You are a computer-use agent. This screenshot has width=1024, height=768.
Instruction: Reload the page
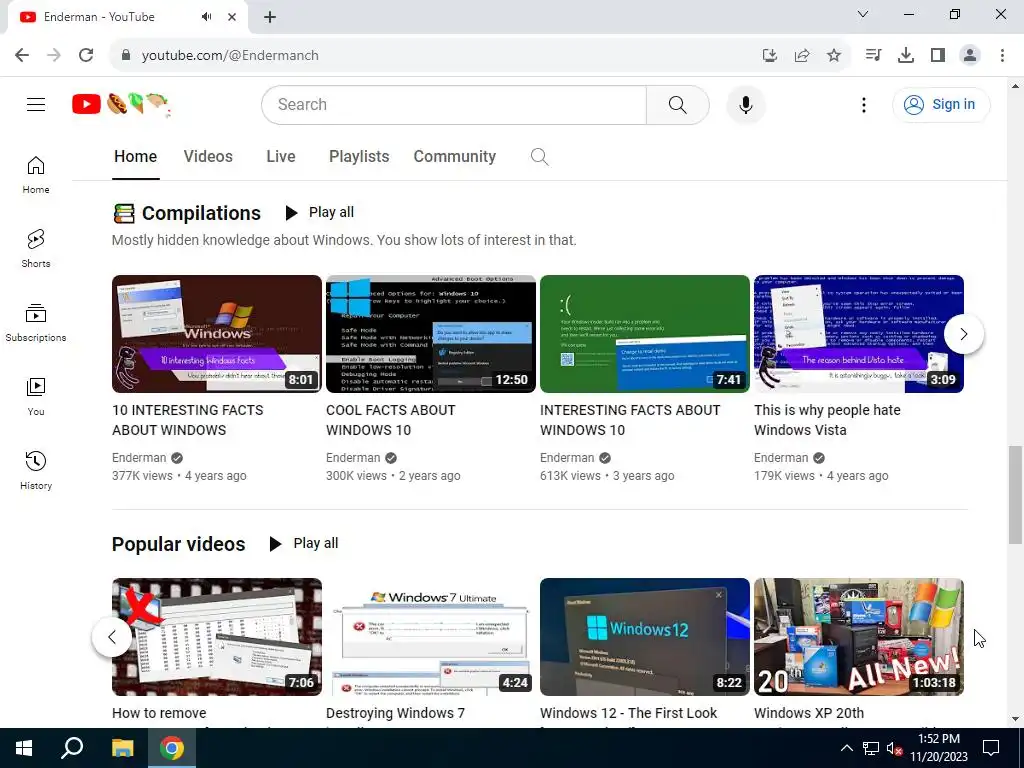pos(86,55)
